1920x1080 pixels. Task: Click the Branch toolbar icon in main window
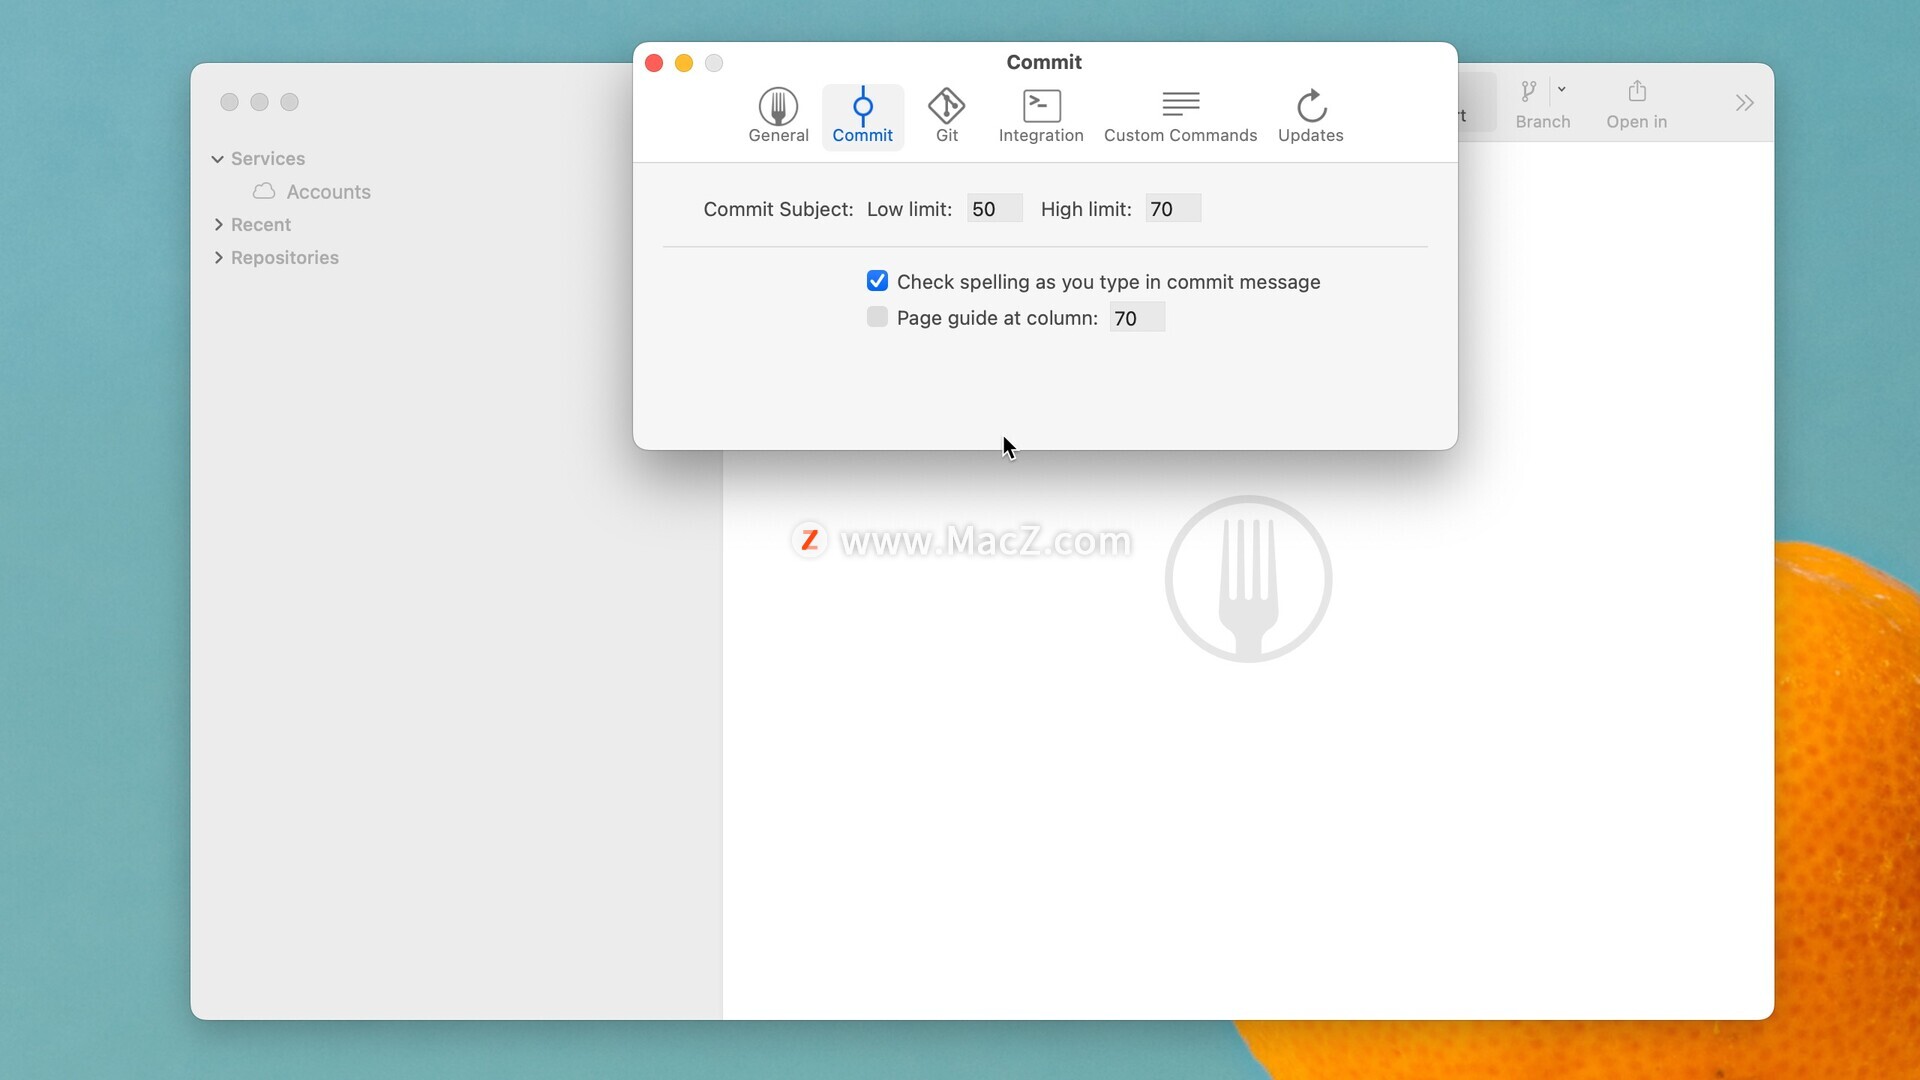pyautogui.click(x=1528, y=92)
